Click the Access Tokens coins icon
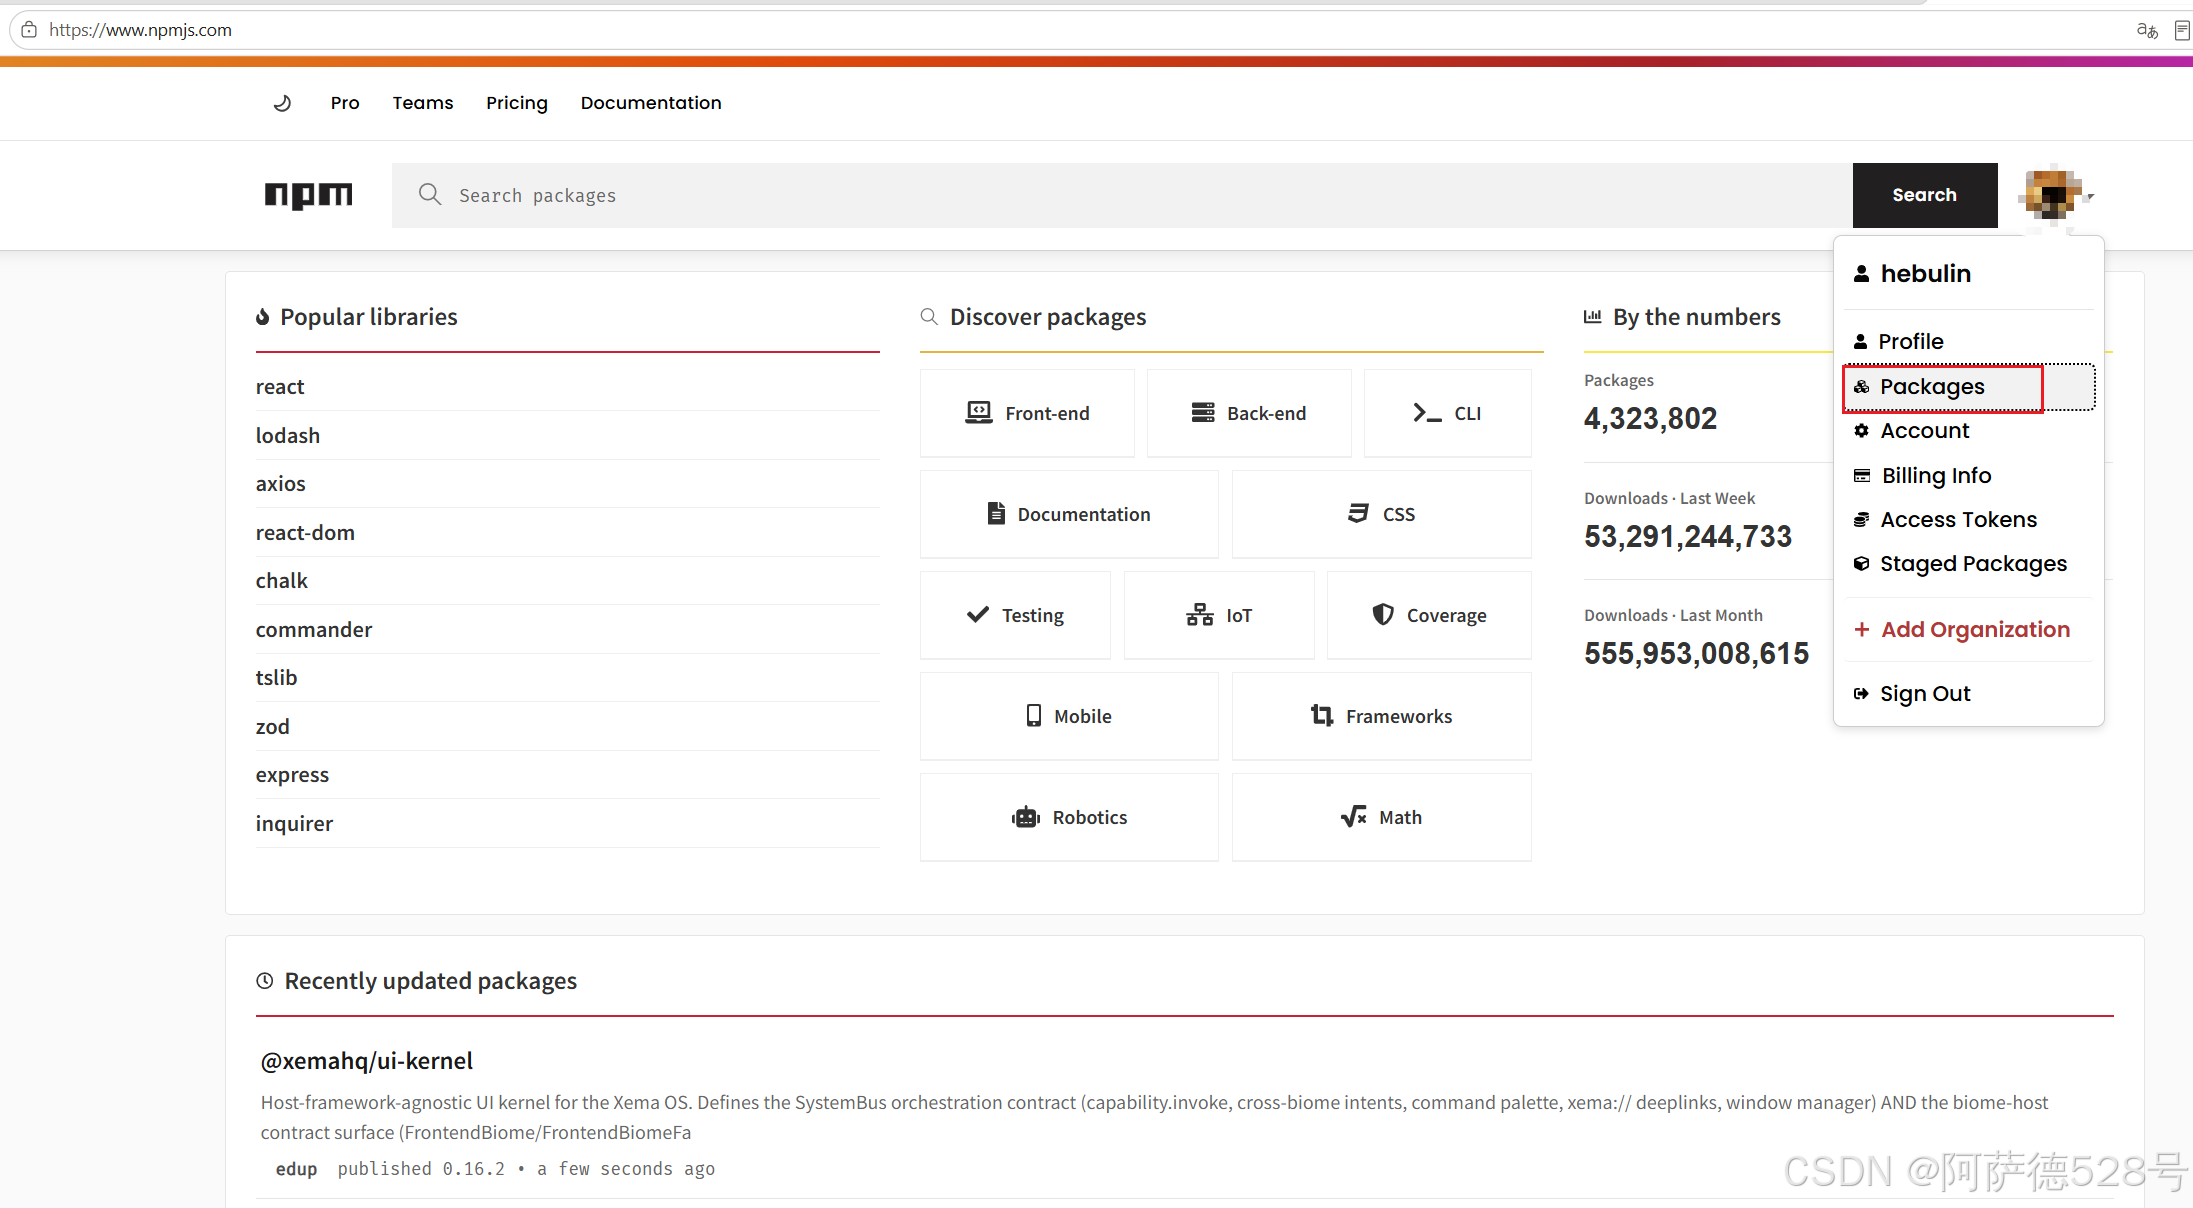Screen dimensions: 2193x1208 pos(1861,520)
